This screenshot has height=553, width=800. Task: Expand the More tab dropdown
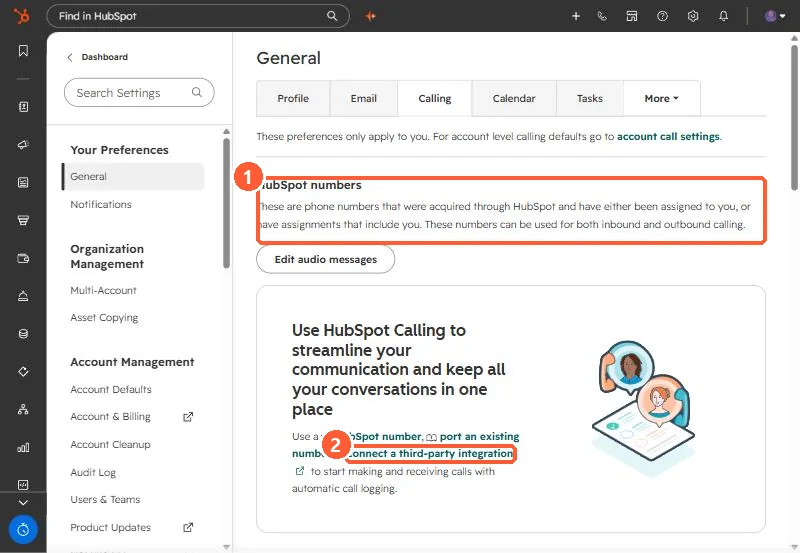pos(662,98)
